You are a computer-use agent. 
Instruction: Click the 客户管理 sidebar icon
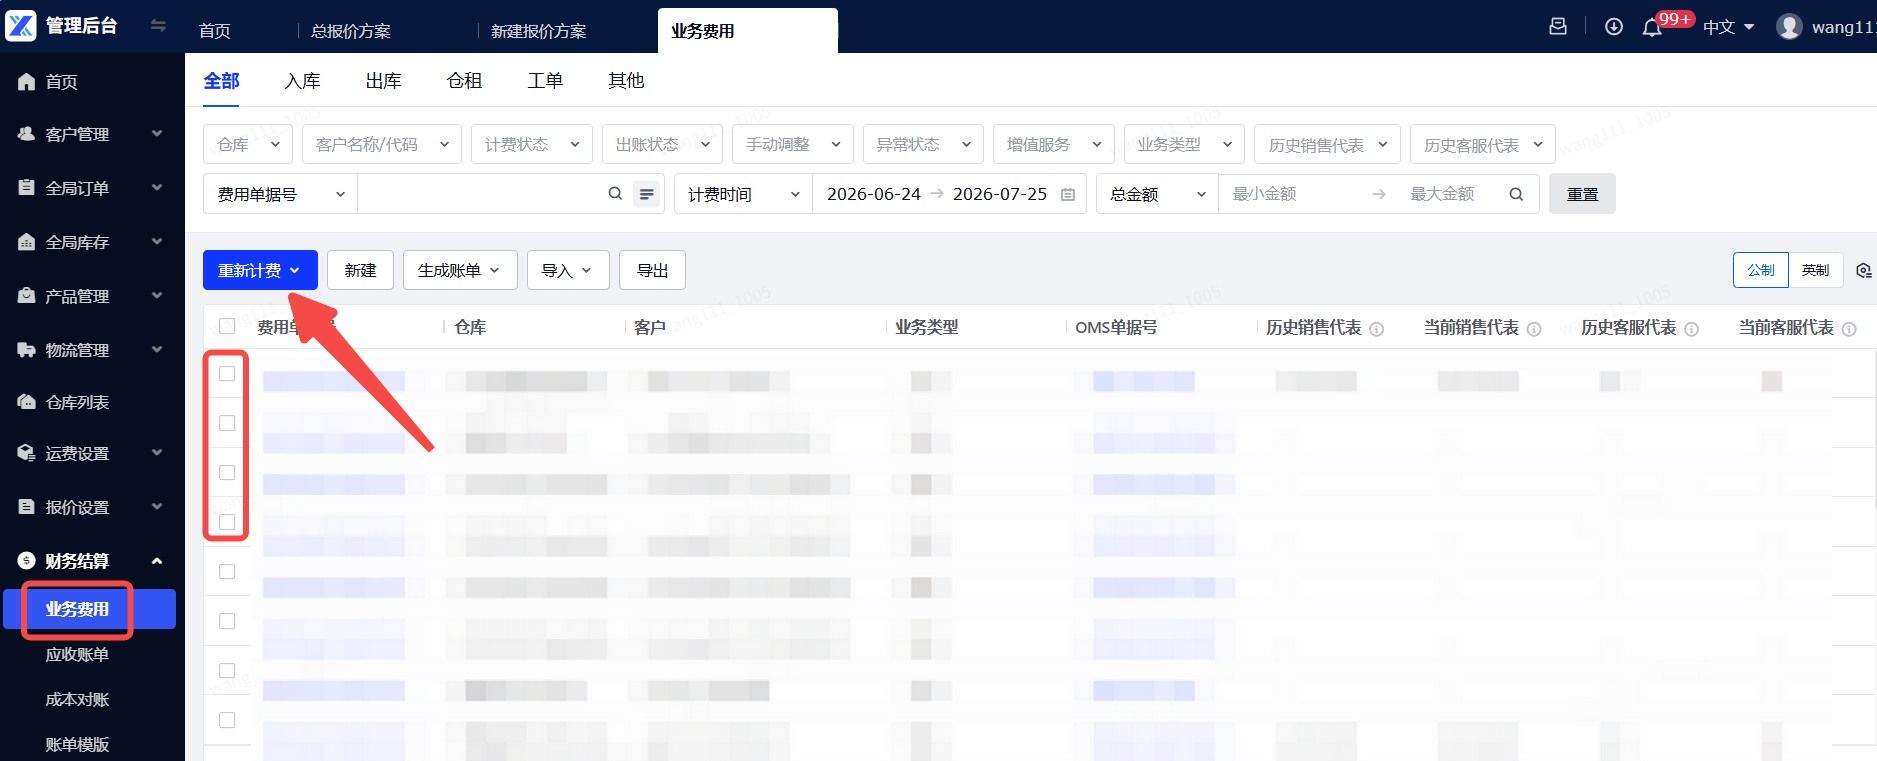[x=27, y=133]
